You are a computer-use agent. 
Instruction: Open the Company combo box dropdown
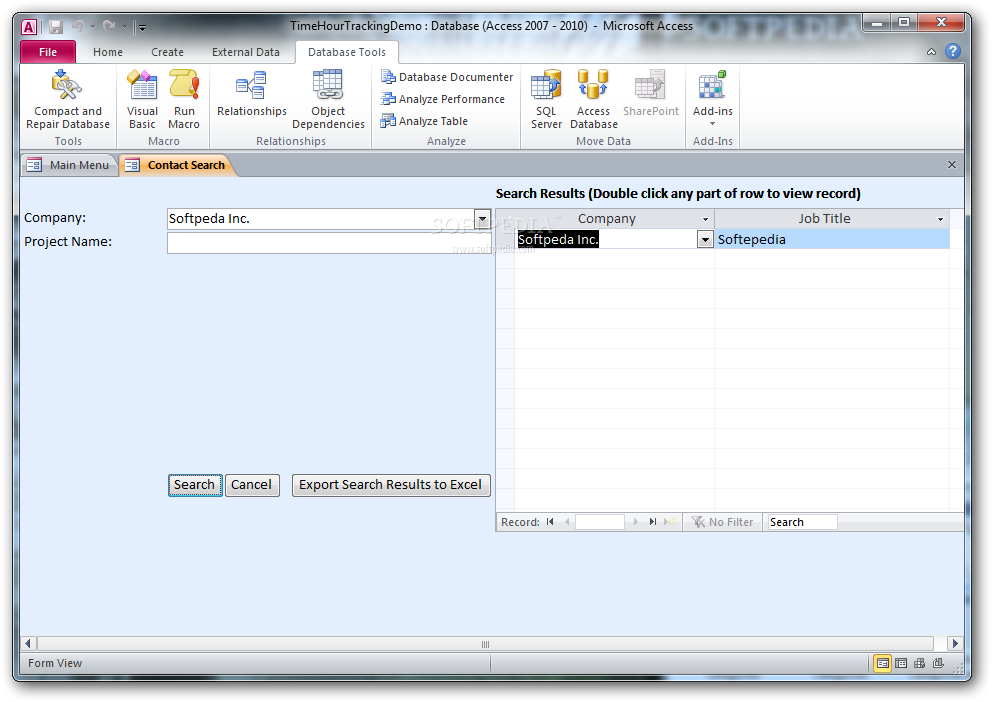pyautogui.click(x=482, y=219)
